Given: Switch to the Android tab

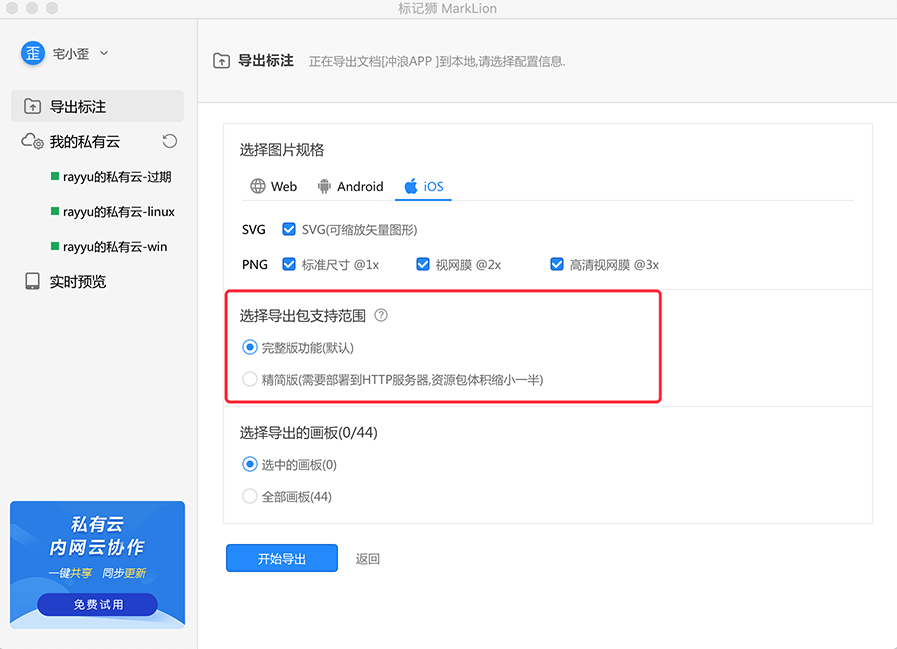Looking at the screenshot, I should click(x=349, y=186).
